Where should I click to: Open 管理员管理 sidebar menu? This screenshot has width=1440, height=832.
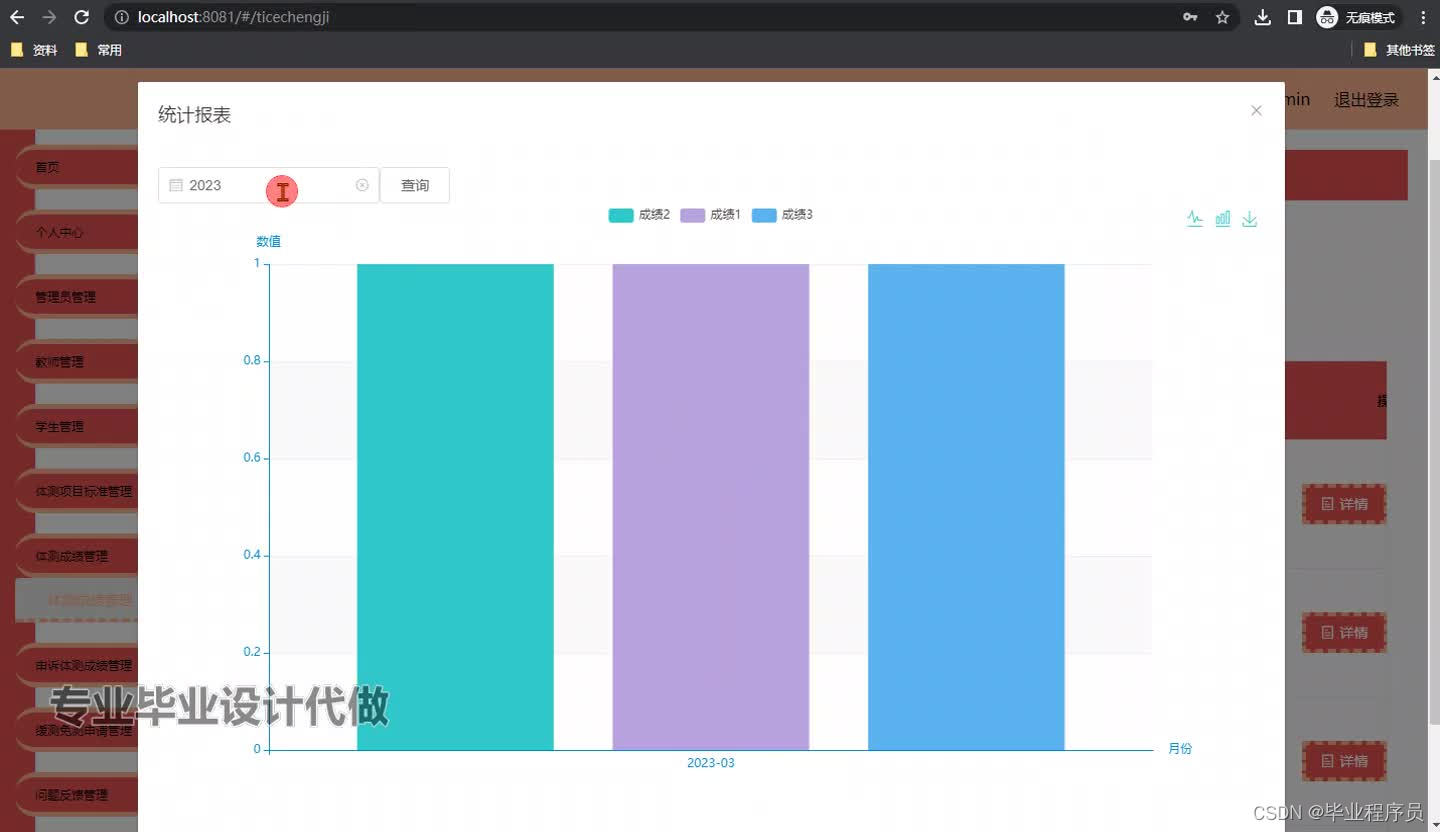tap(76, 297)
